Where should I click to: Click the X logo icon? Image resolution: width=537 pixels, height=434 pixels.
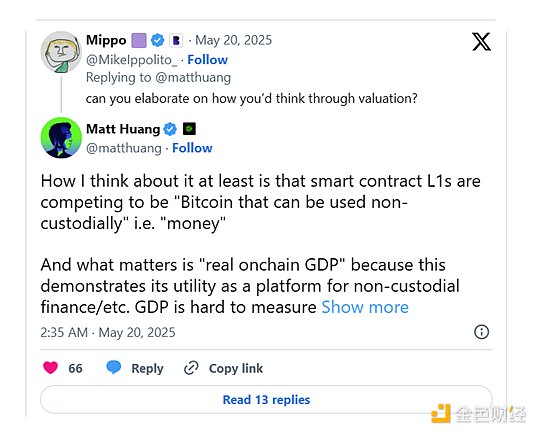(x=481, y=41)
